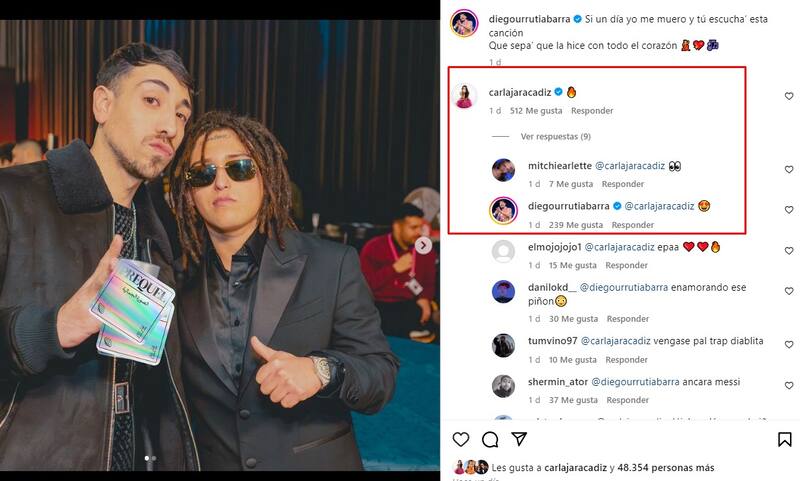The image size is (800, 481).
Task: Like sherm‌in_ator's comment heart
Action: click(789, 387)
